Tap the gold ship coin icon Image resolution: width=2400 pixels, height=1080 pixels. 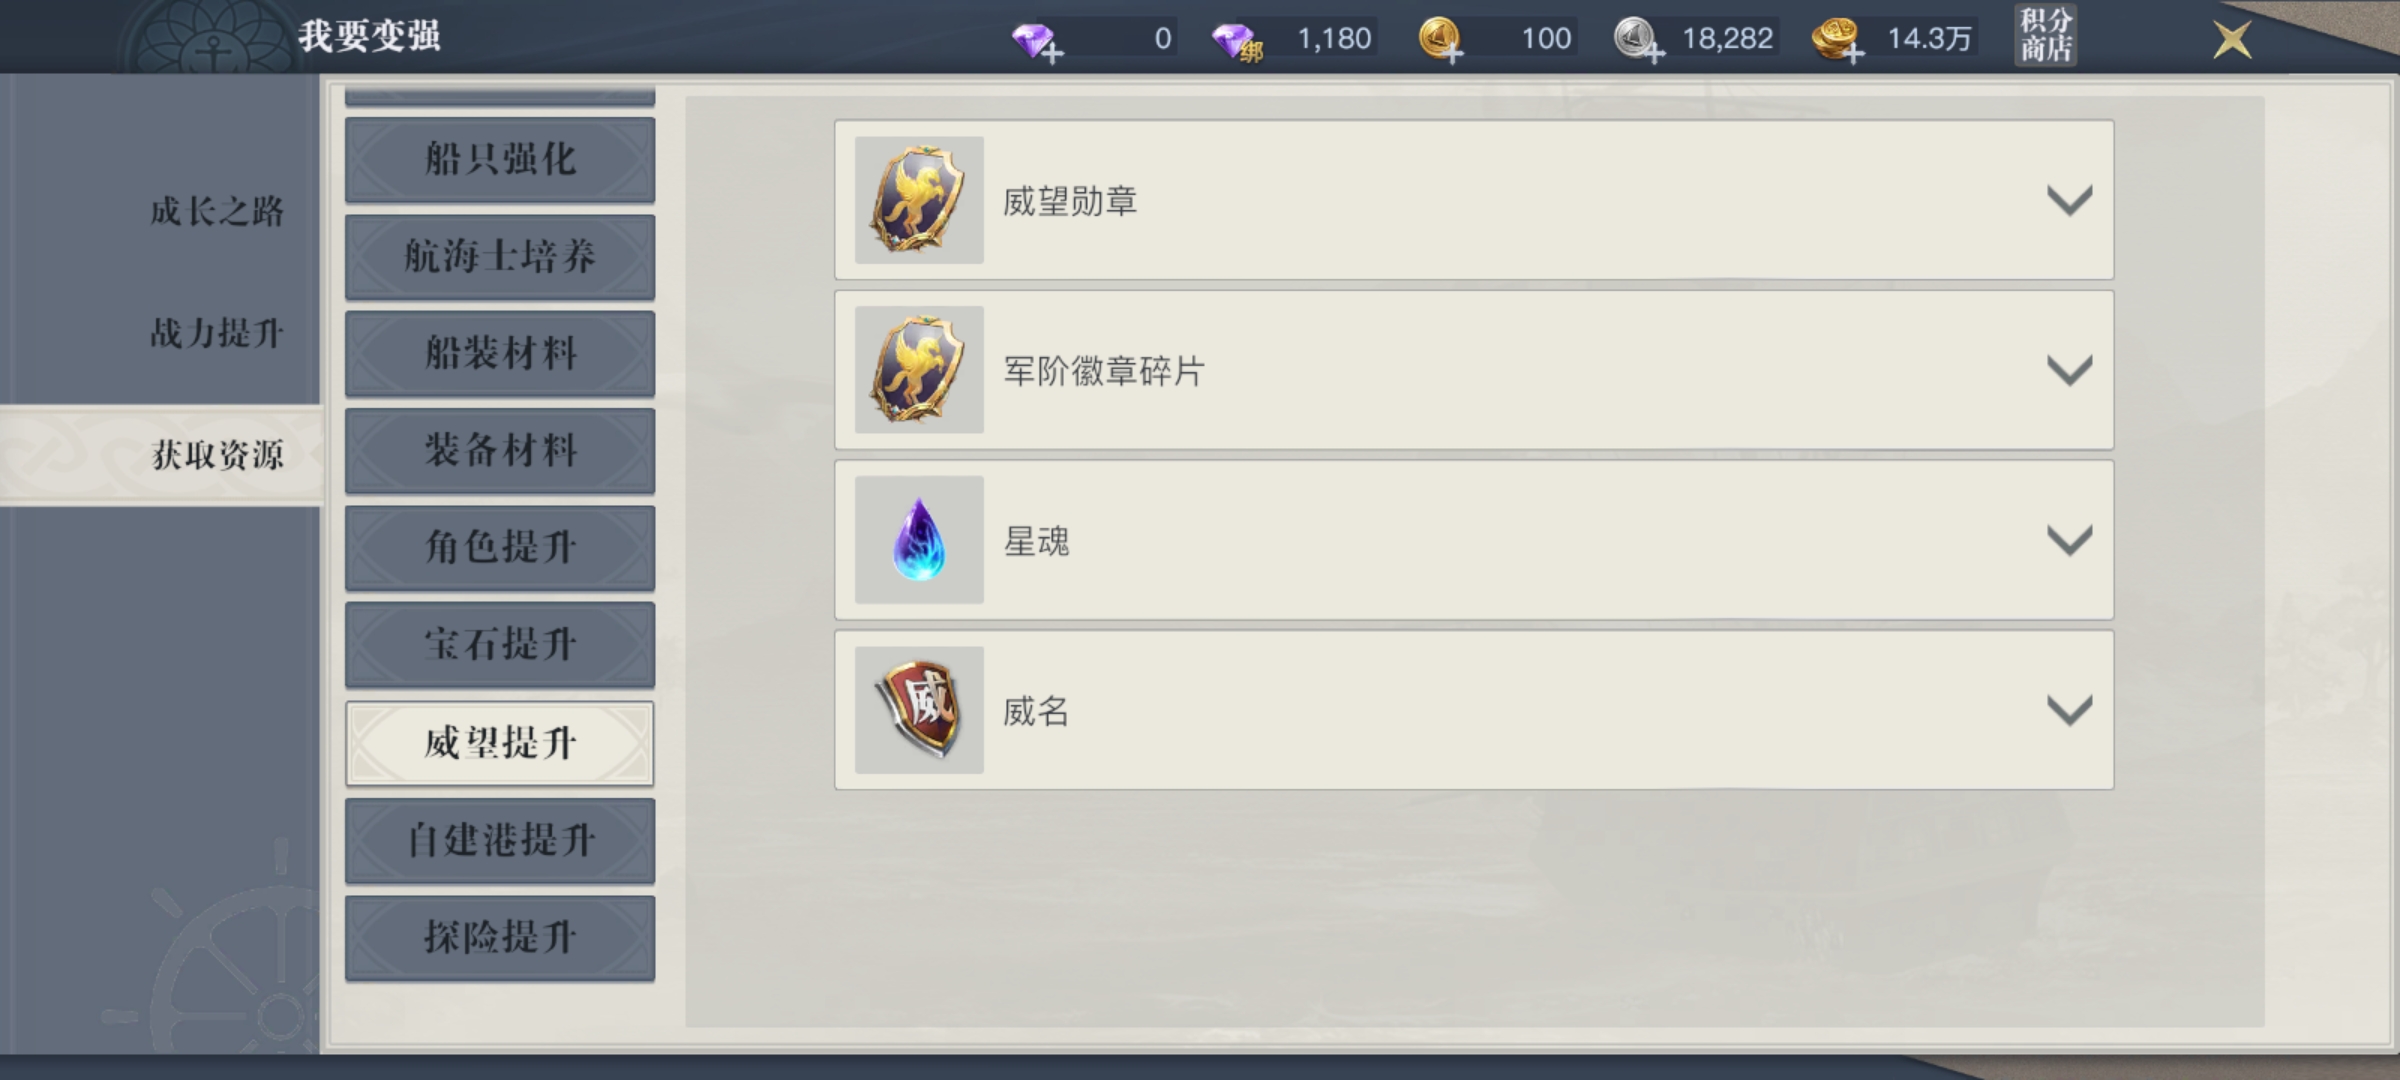[1440, 40]
